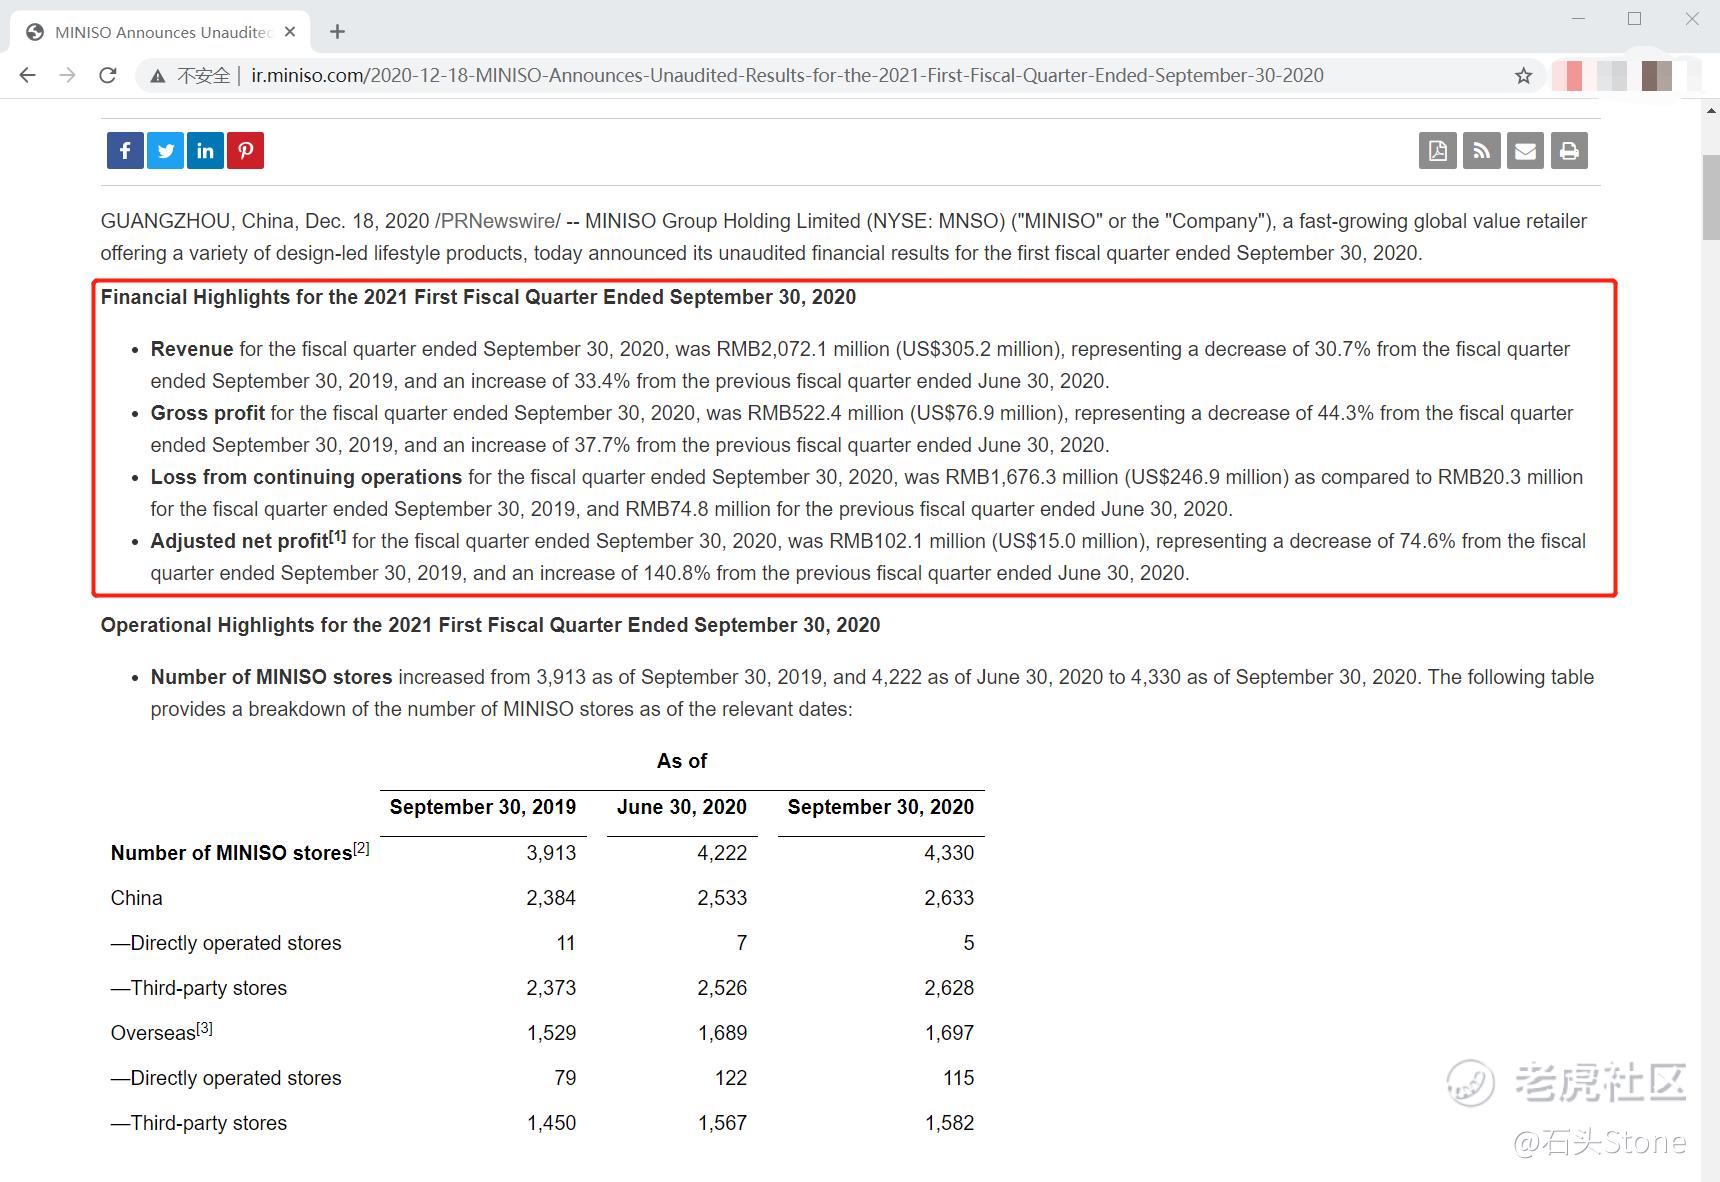Reload the page
Viewport: 1720px width, 1182px height.
(x=107, y=75)
